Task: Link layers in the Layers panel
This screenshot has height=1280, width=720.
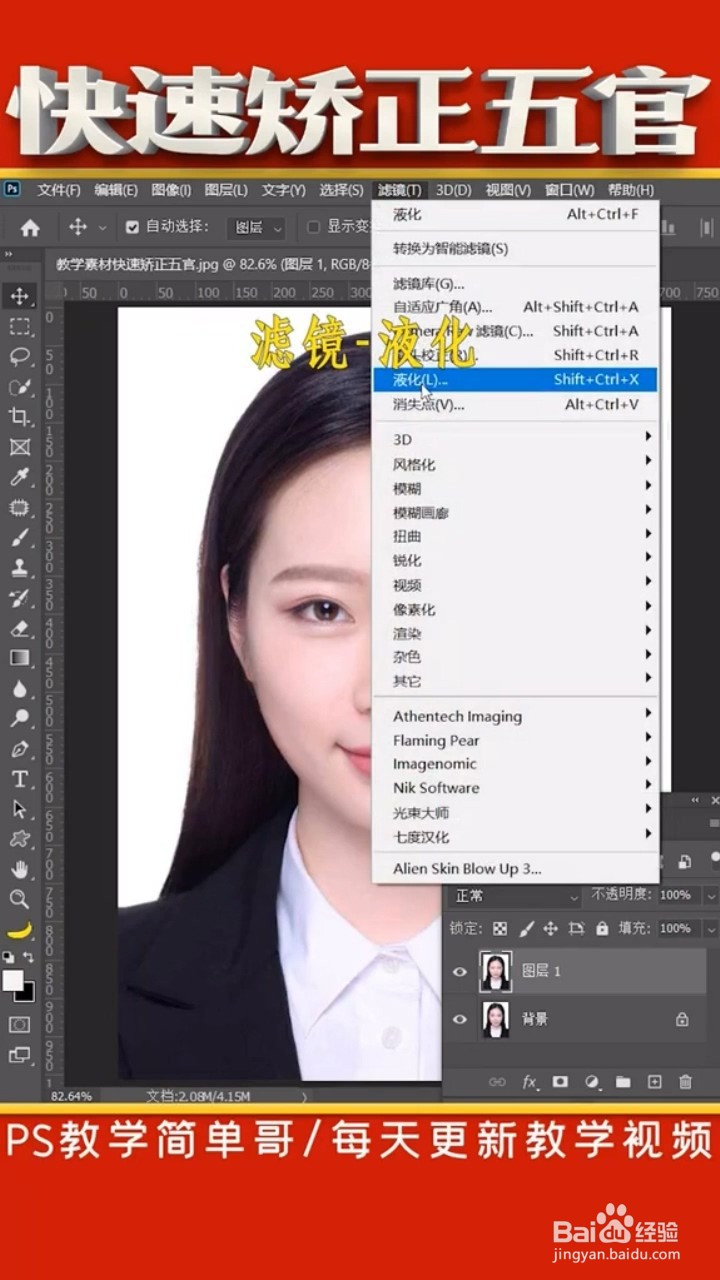Action: coord(497,1082)
